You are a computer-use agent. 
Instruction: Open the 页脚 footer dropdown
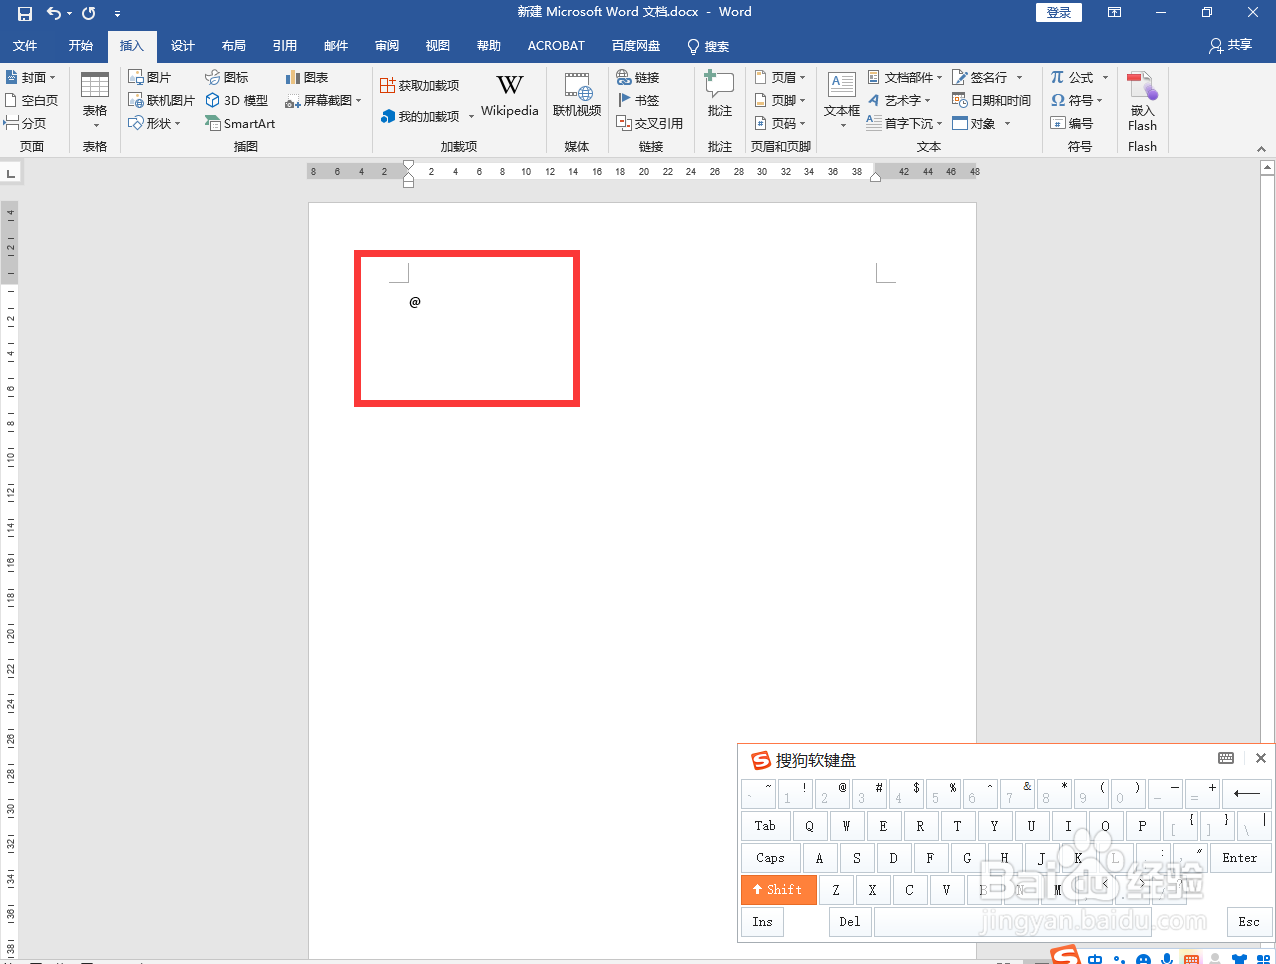[780, 100]
